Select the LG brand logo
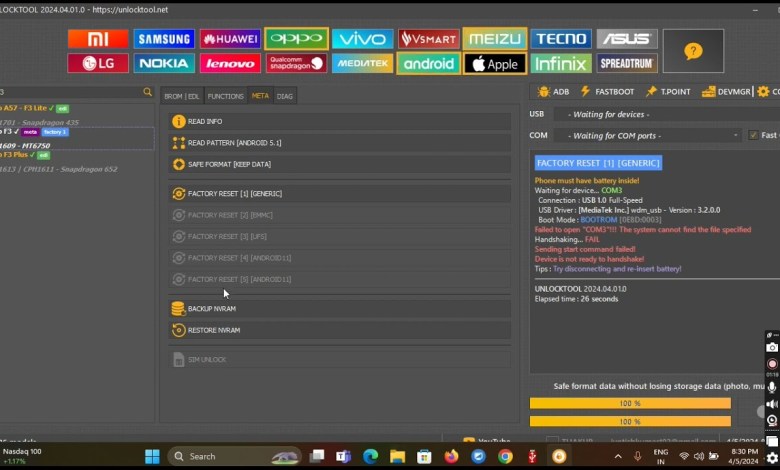Viewport: 780px width, 470px height. pos(98,63)
